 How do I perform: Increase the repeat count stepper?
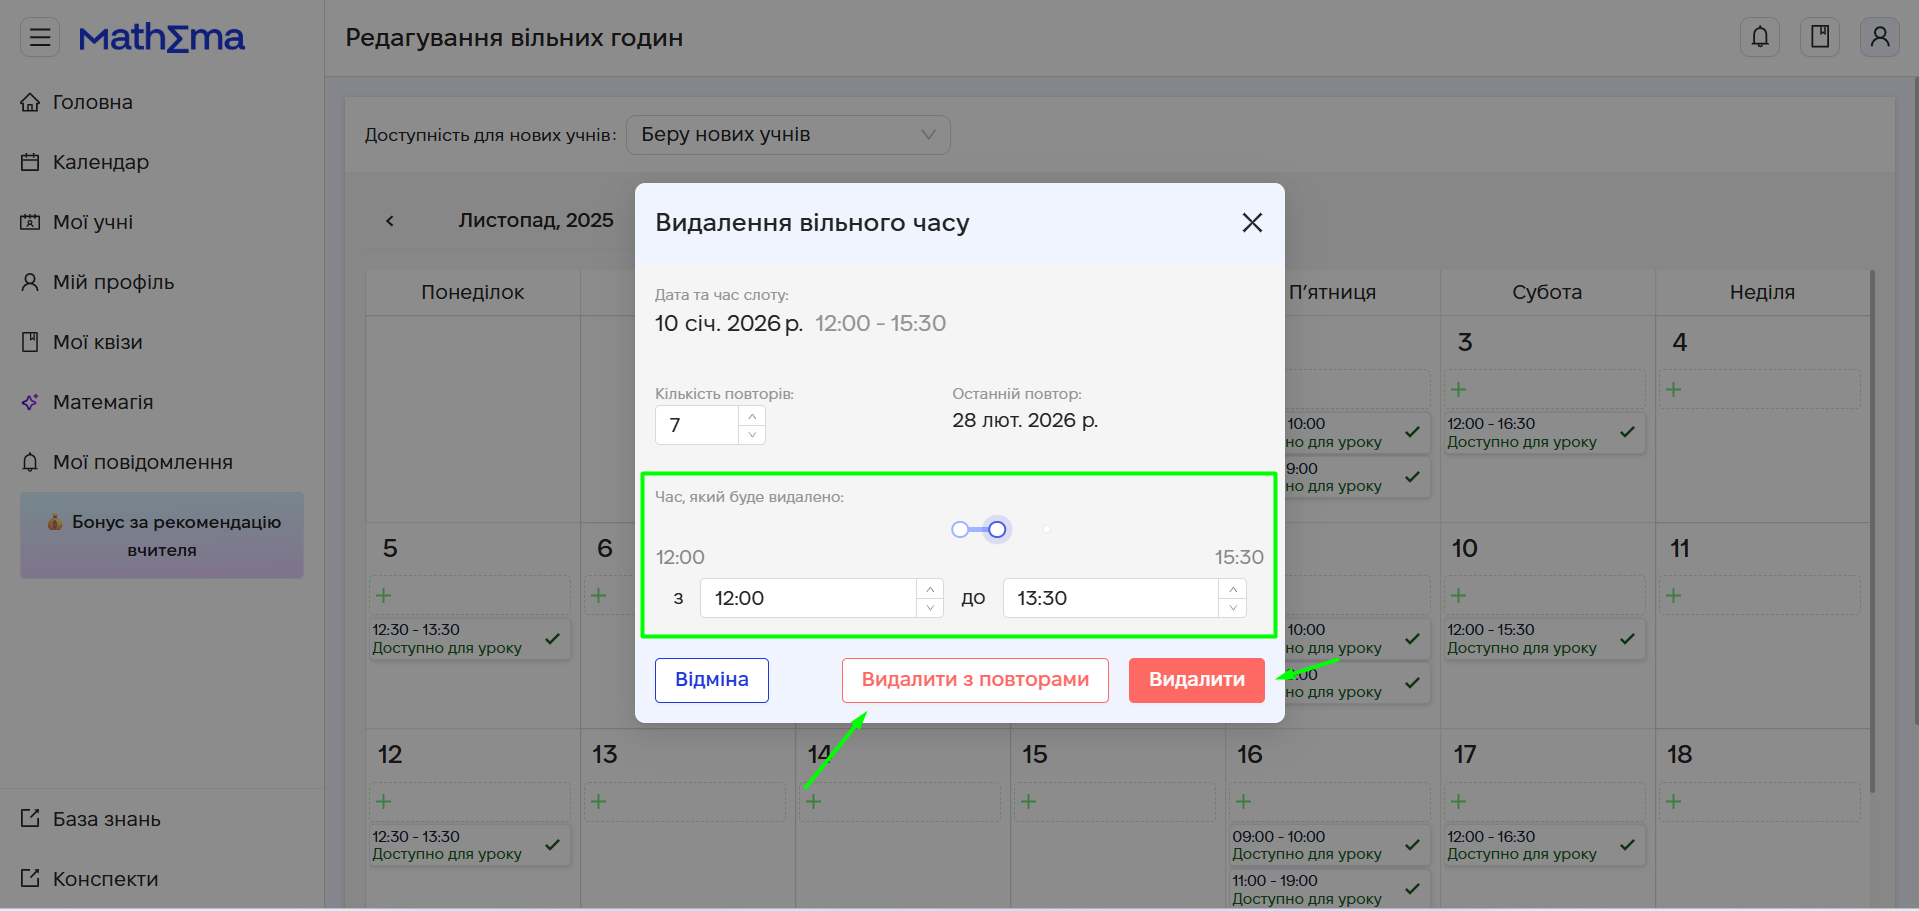click(752, 416)
